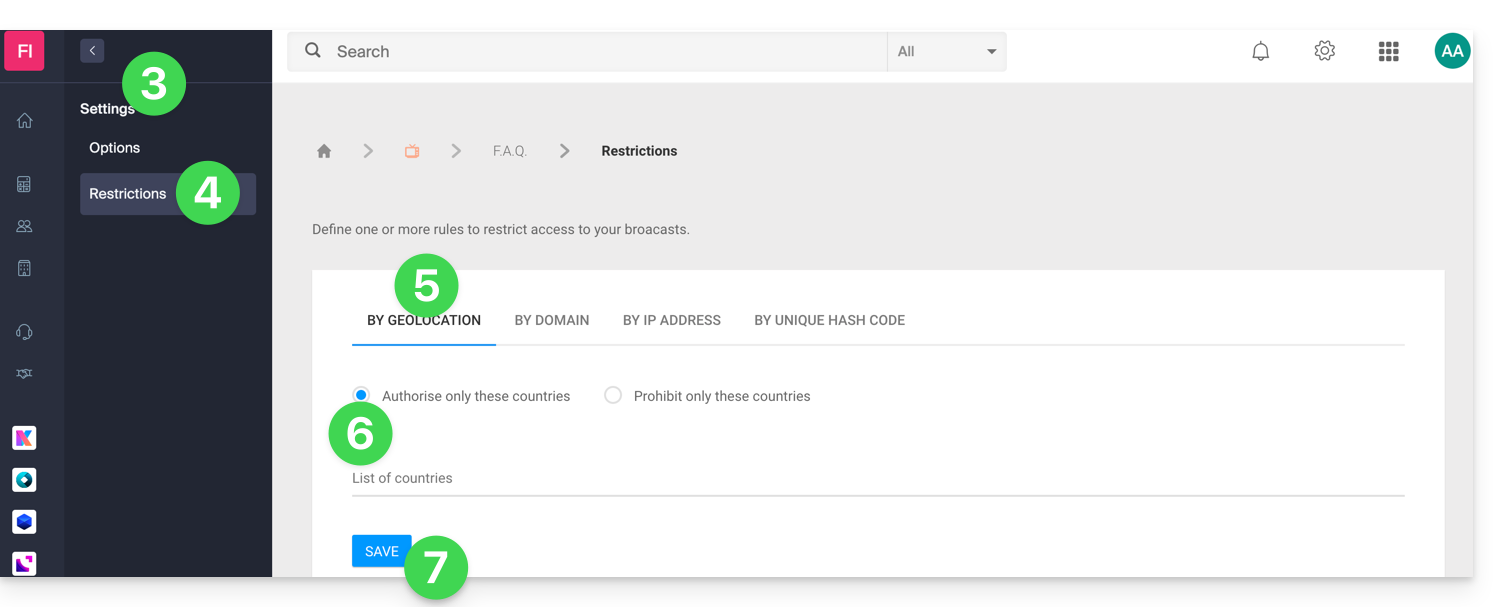The height and width of the screenshot is (607, 1503).
Task: Switch to the BY DOMAIN tab
Action: (552, 320)
